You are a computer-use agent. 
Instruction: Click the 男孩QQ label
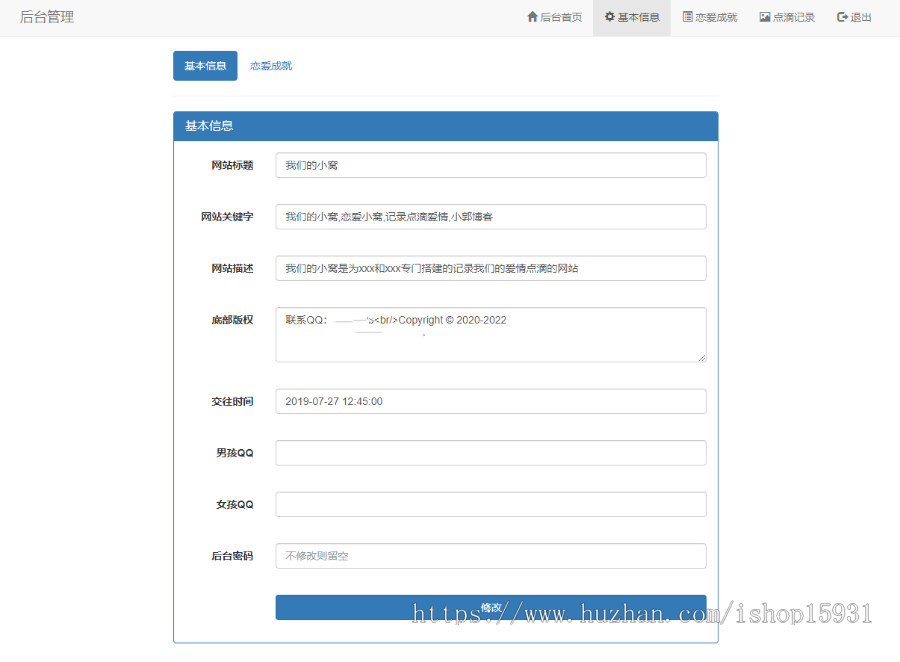(234, 453)
